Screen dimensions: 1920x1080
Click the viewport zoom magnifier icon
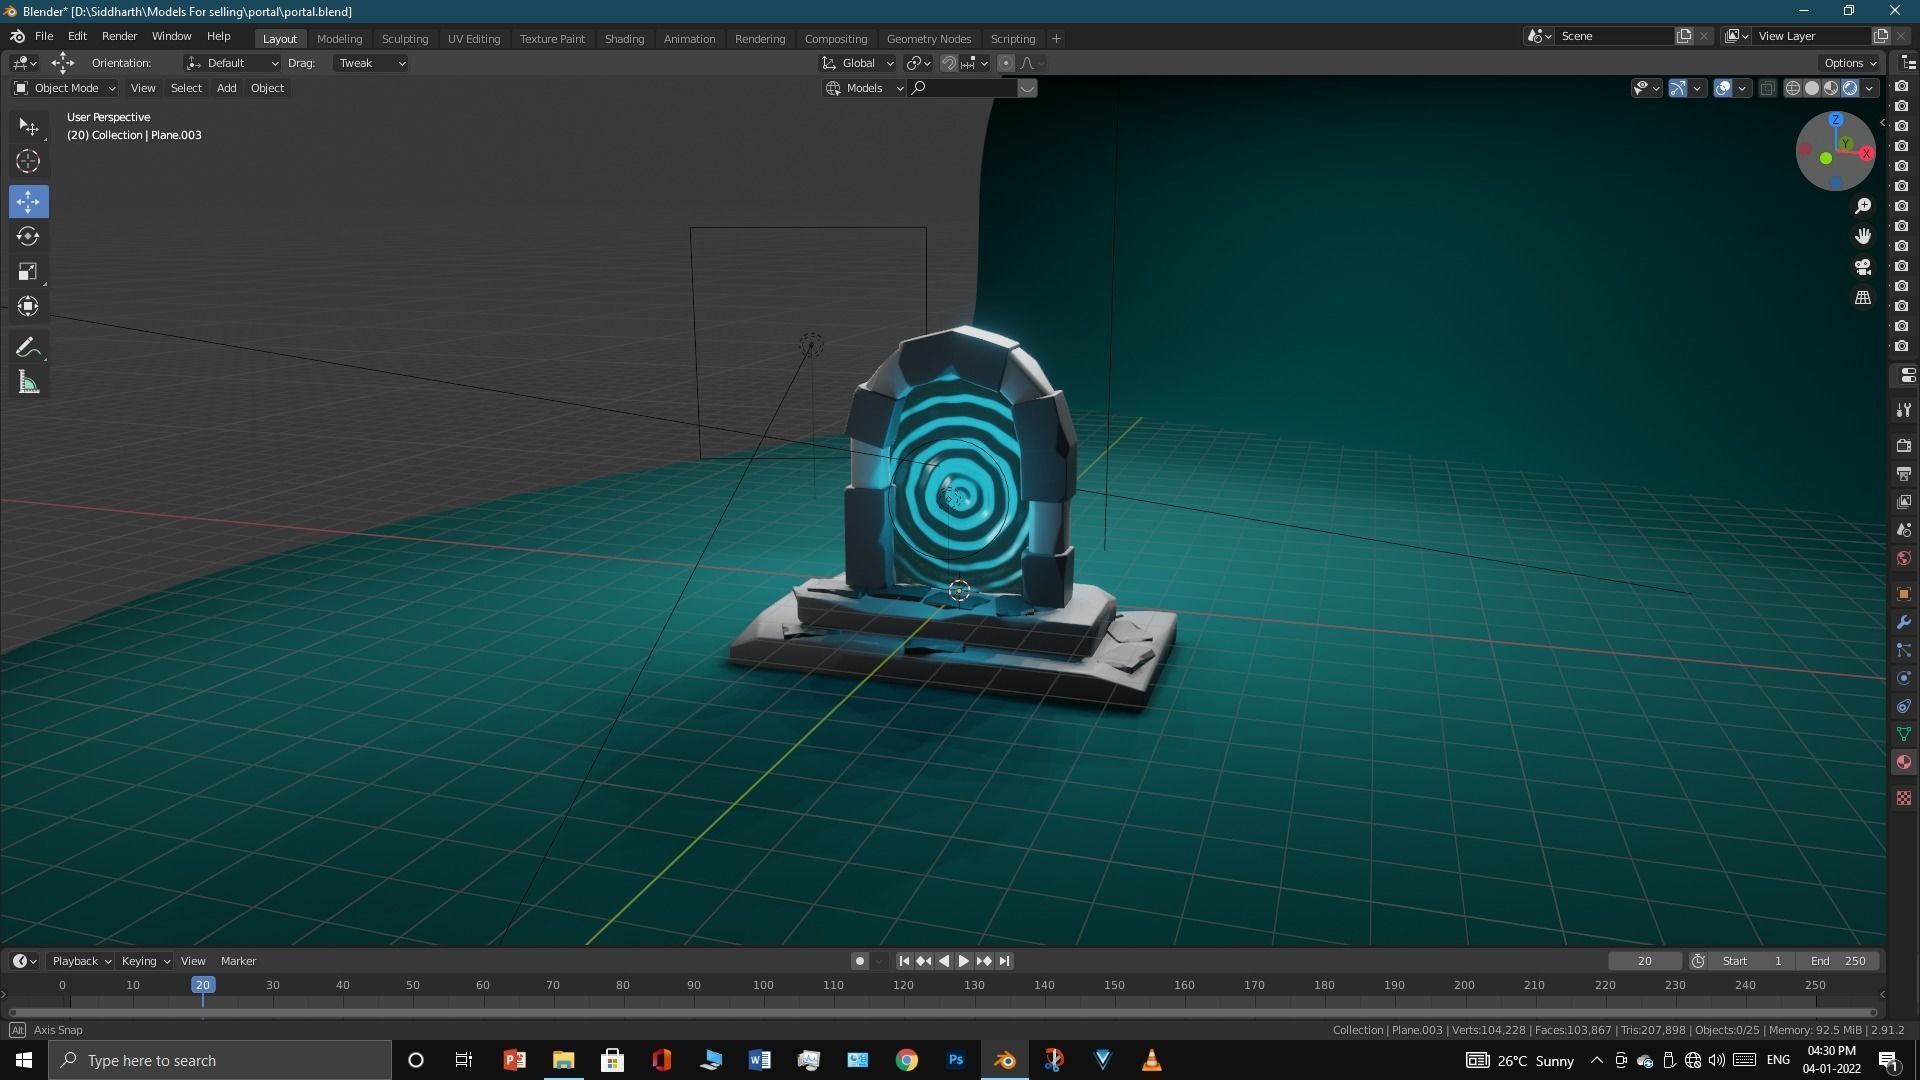click(1863, 206)
